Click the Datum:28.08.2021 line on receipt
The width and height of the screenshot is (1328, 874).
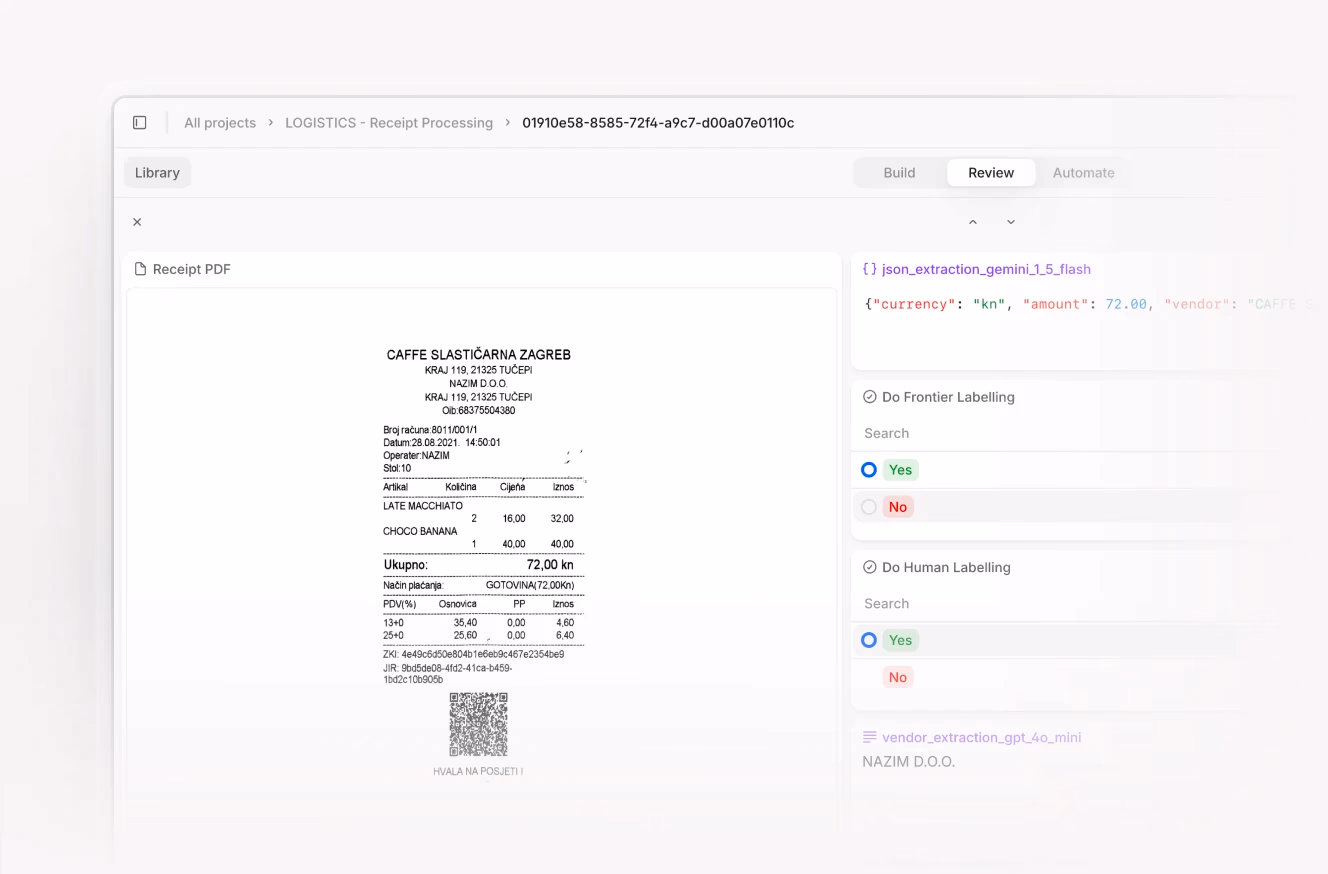[x=442, y=442]
